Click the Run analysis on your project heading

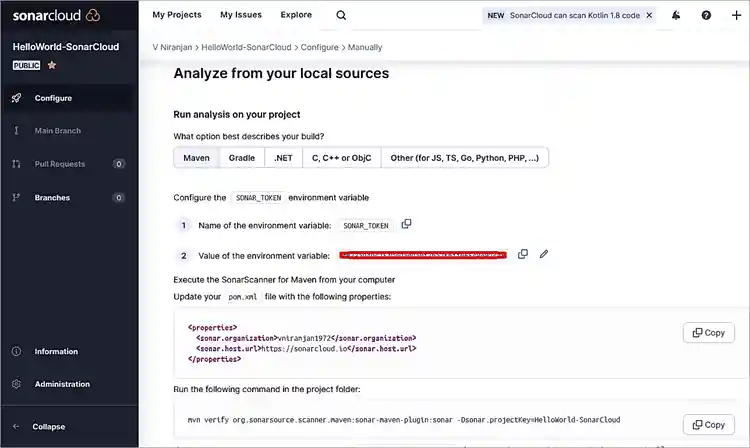coord(237,114)
